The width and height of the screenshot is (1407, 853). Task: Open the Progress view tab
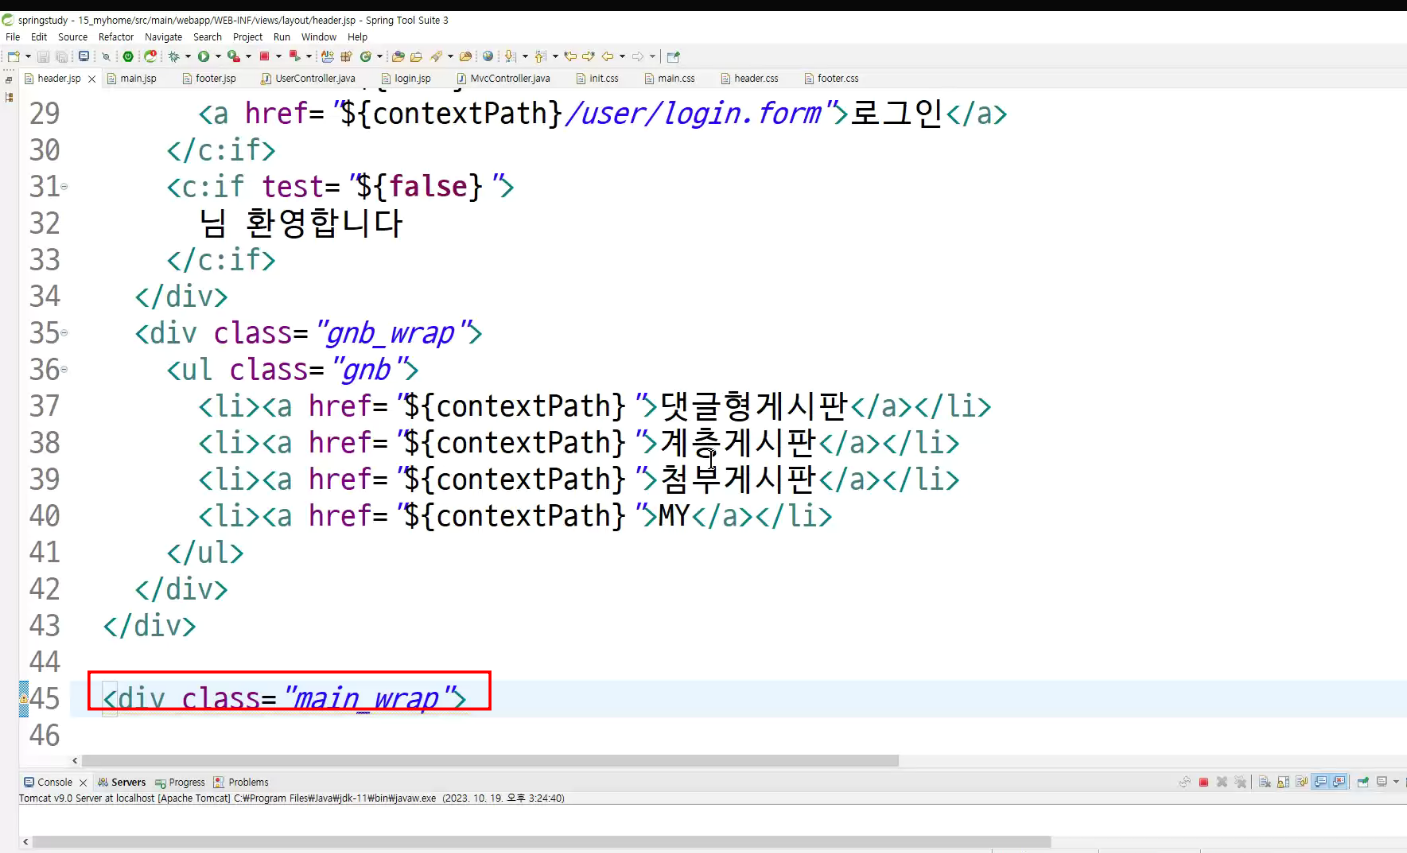pos(180,782)
